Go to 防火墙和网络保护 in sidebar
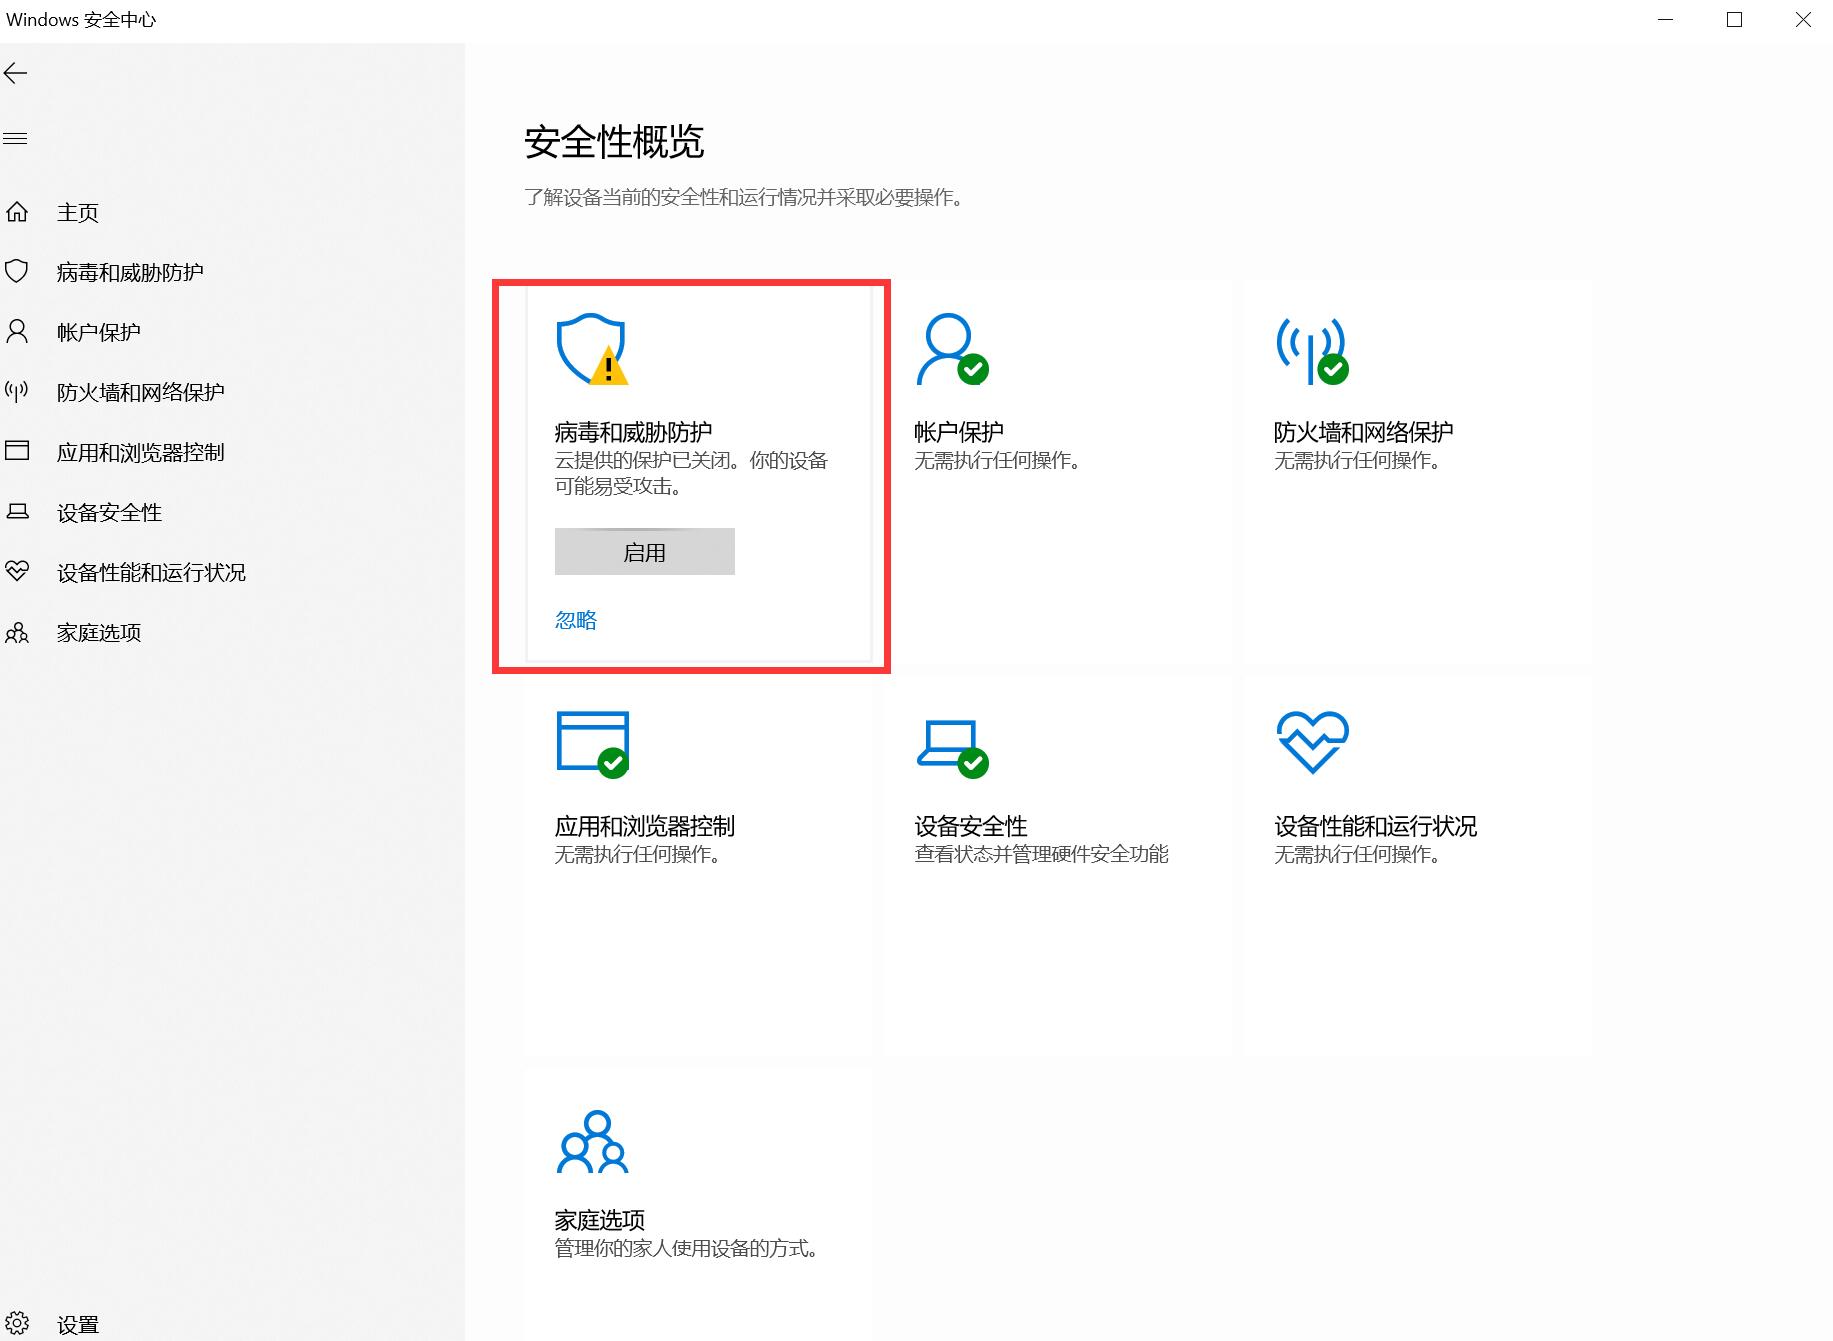The width and height of the screenshot is (1833, 1341). 140,393
